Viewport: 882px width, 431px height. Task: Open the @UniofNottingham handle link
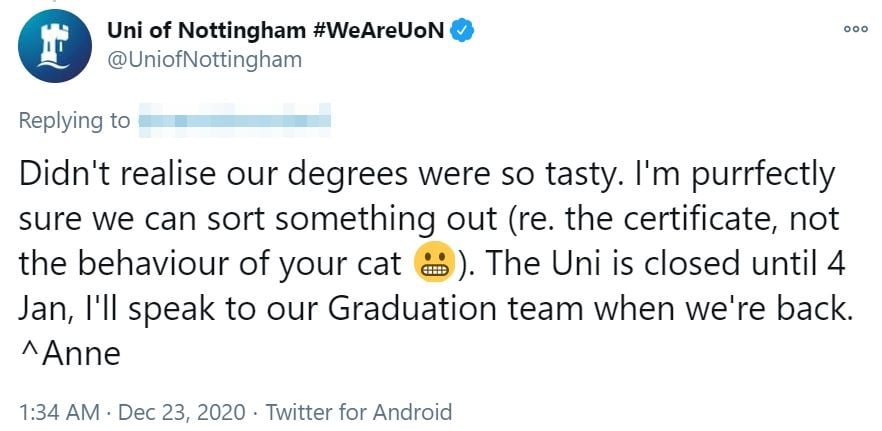[204, 60]
